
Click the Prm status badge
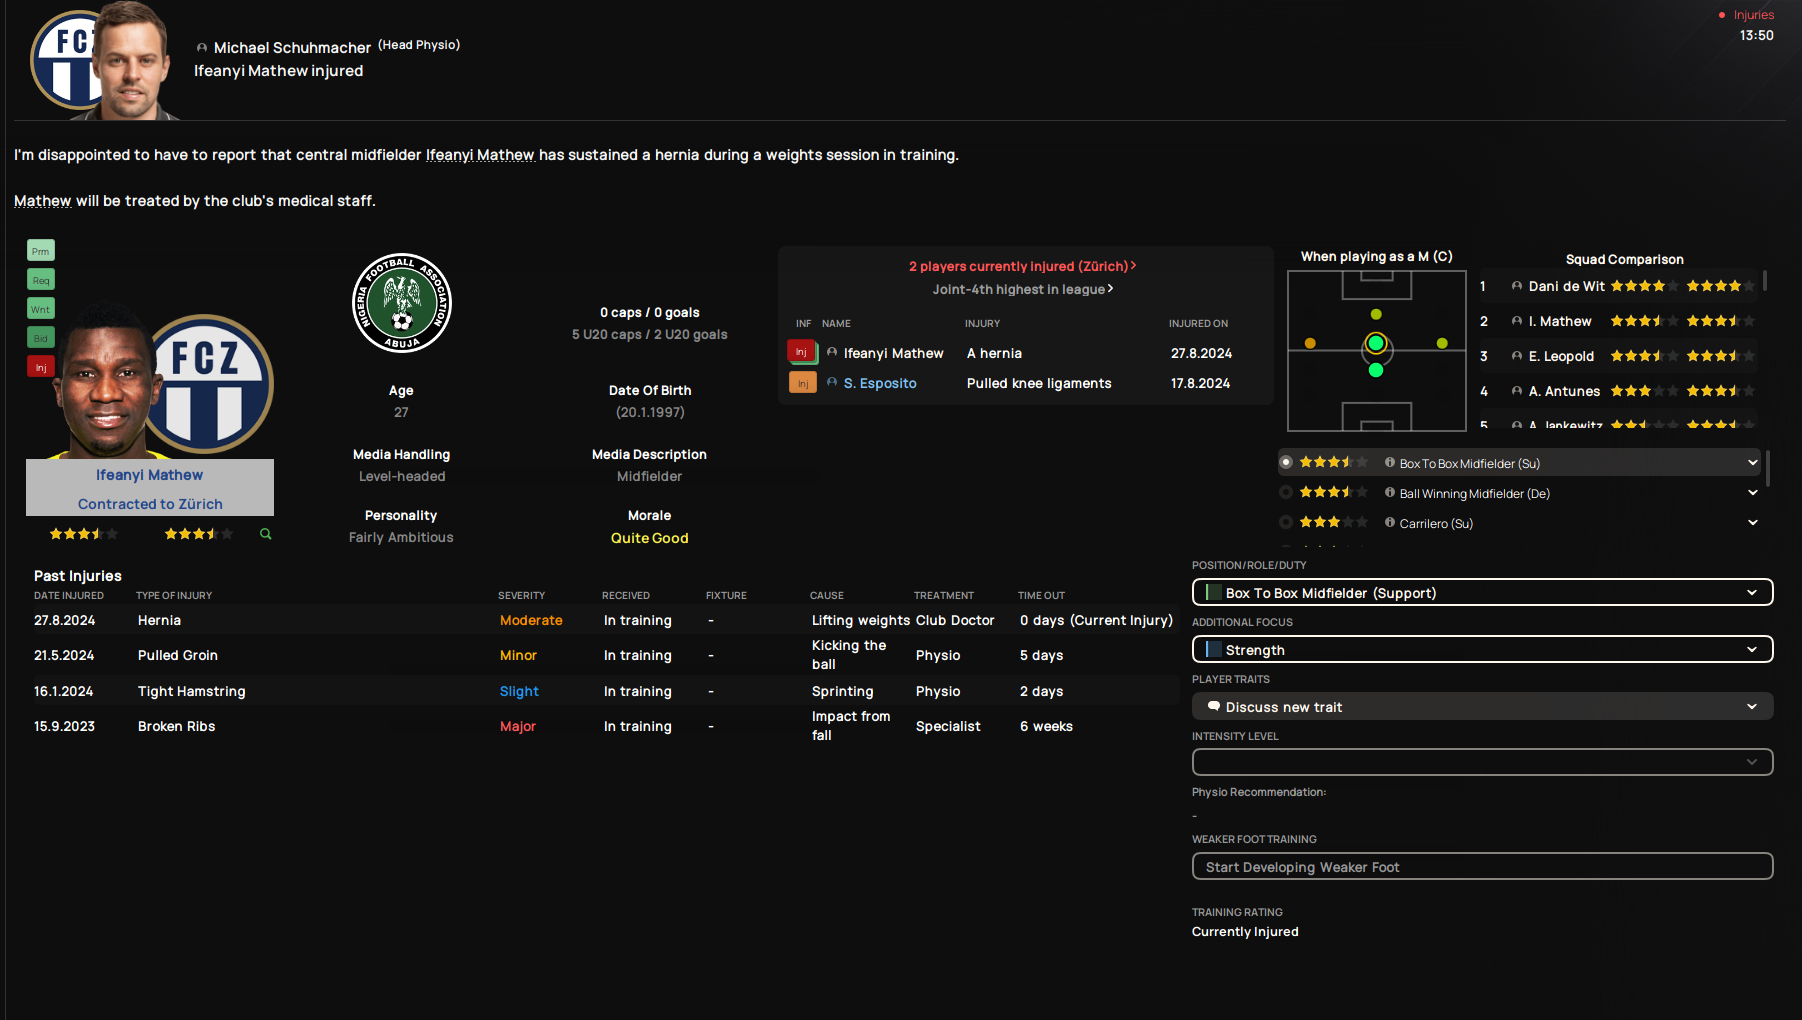point(40,251)
